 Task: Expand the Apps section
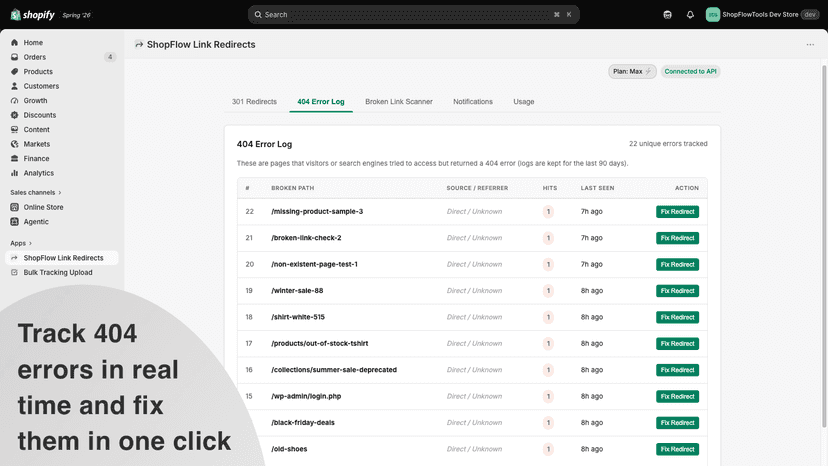click(x=21, y=243)
